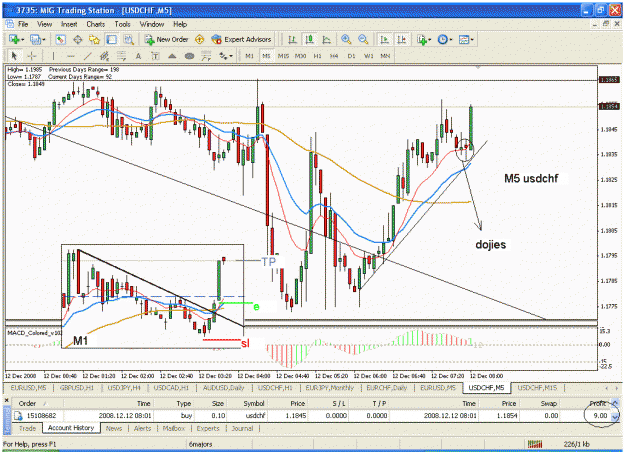The image size is (625, 452).
Task: Open the News terminal tab
Action: pyautogui.click(x=114, y=428)
